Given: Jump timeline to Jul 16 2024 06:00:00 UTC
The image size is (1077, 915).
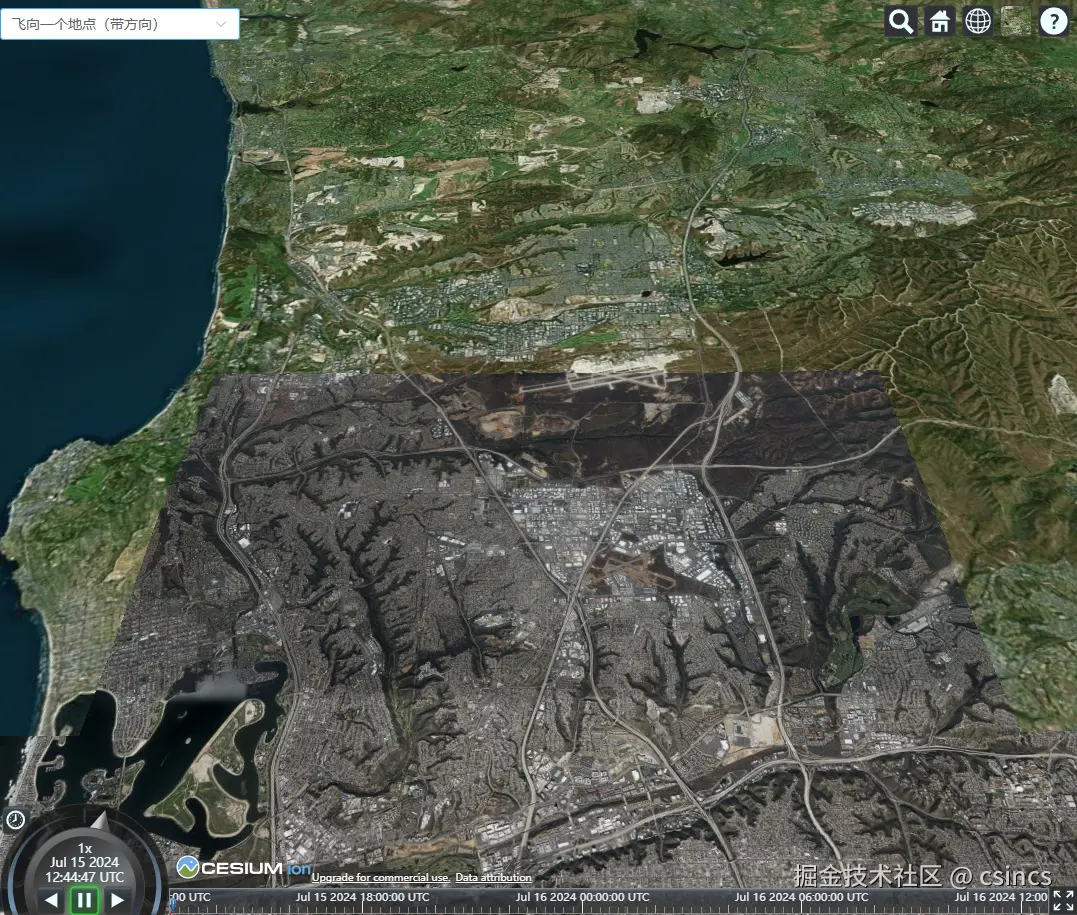Looking at the screenshot, I should pos(802,897).
